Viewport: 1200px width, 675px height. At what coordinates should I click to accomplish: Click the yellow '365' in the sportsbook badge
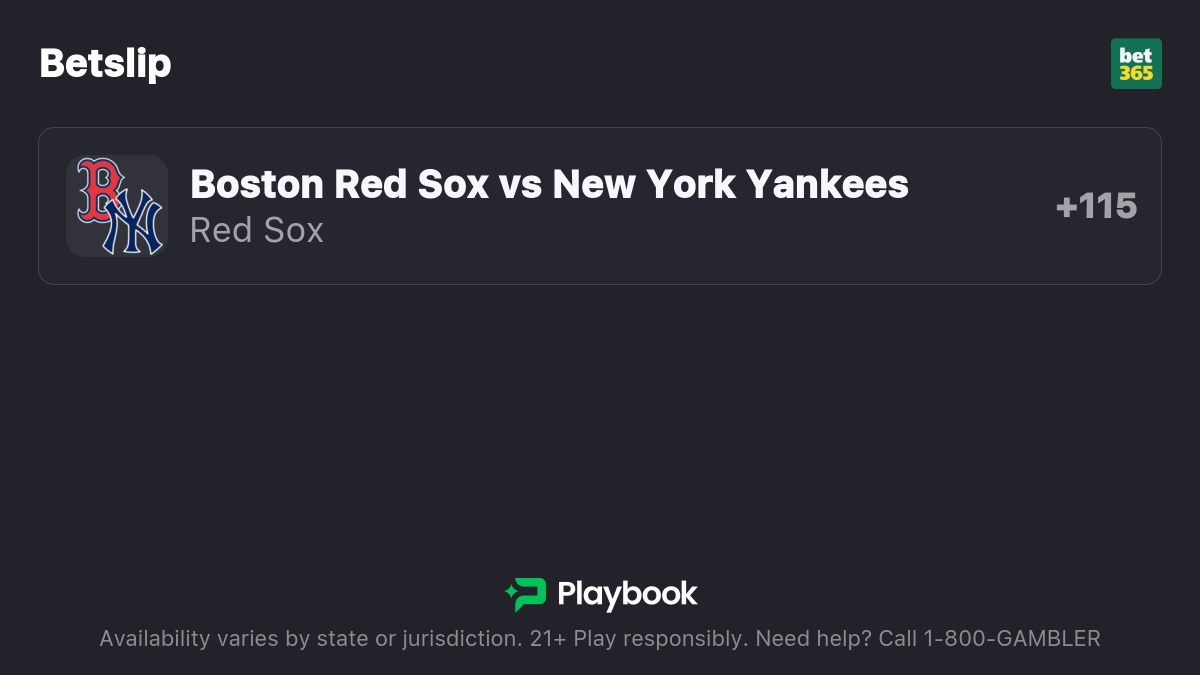tap(1136, 74)
